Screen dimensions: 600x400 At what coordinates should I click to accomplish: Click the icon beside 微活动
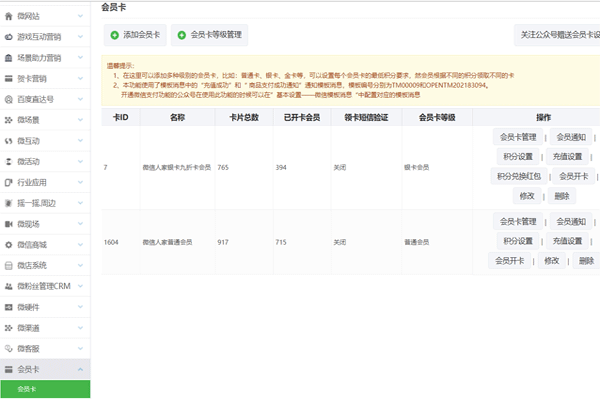8,162
